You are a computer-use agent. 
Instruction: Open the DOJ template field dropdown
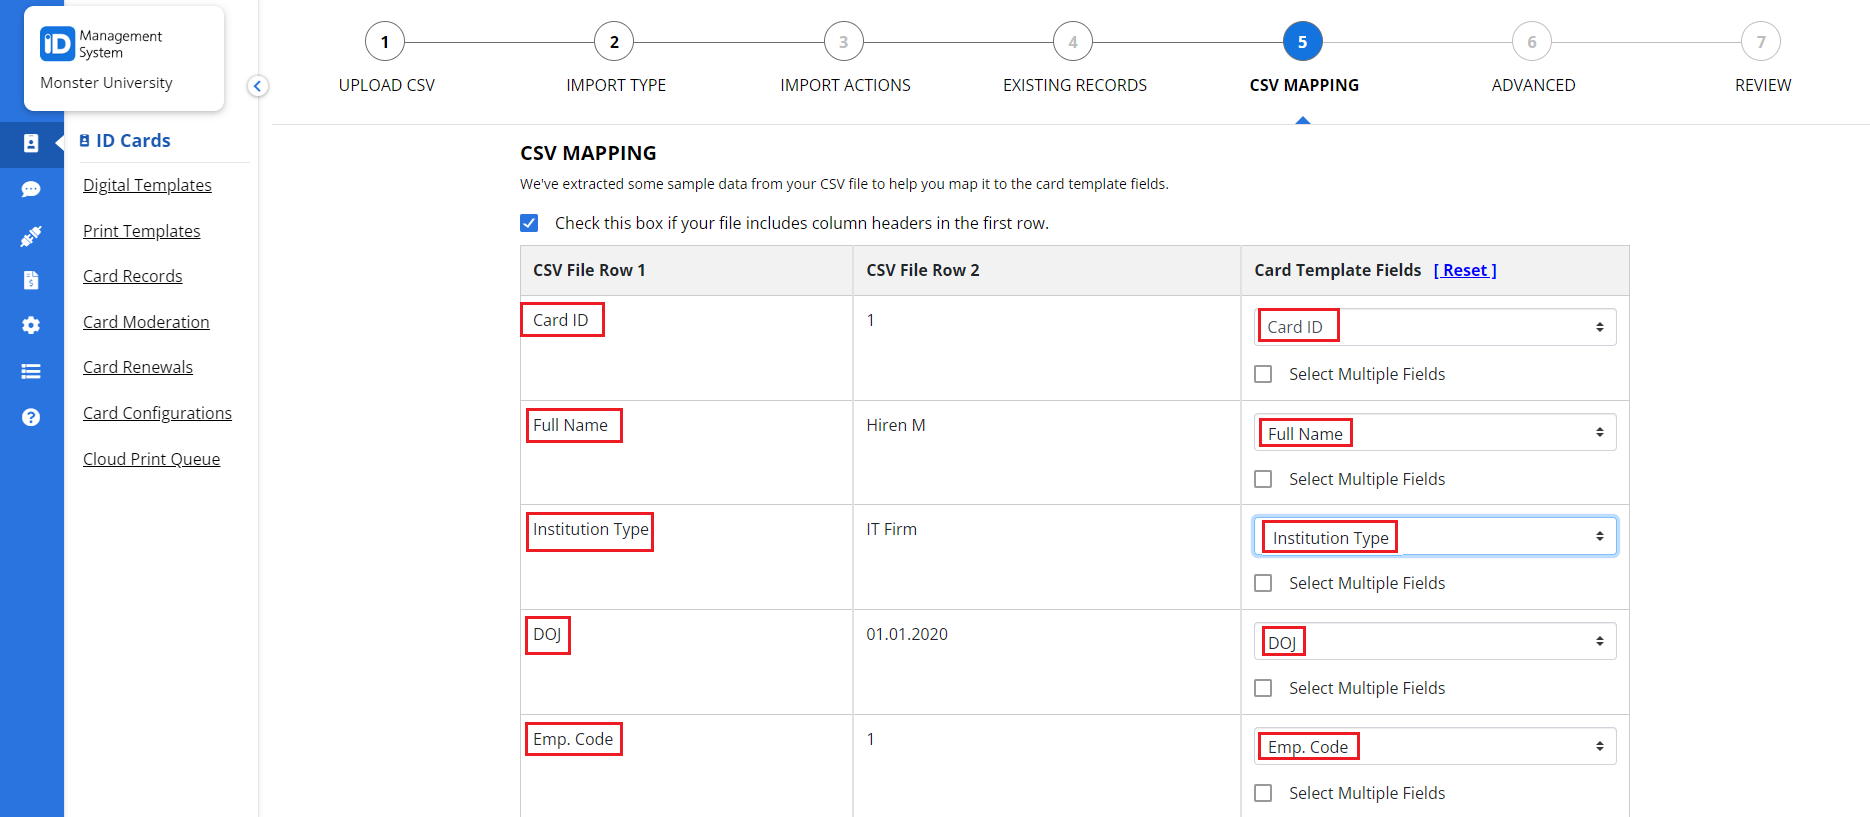coord(1435,641)
